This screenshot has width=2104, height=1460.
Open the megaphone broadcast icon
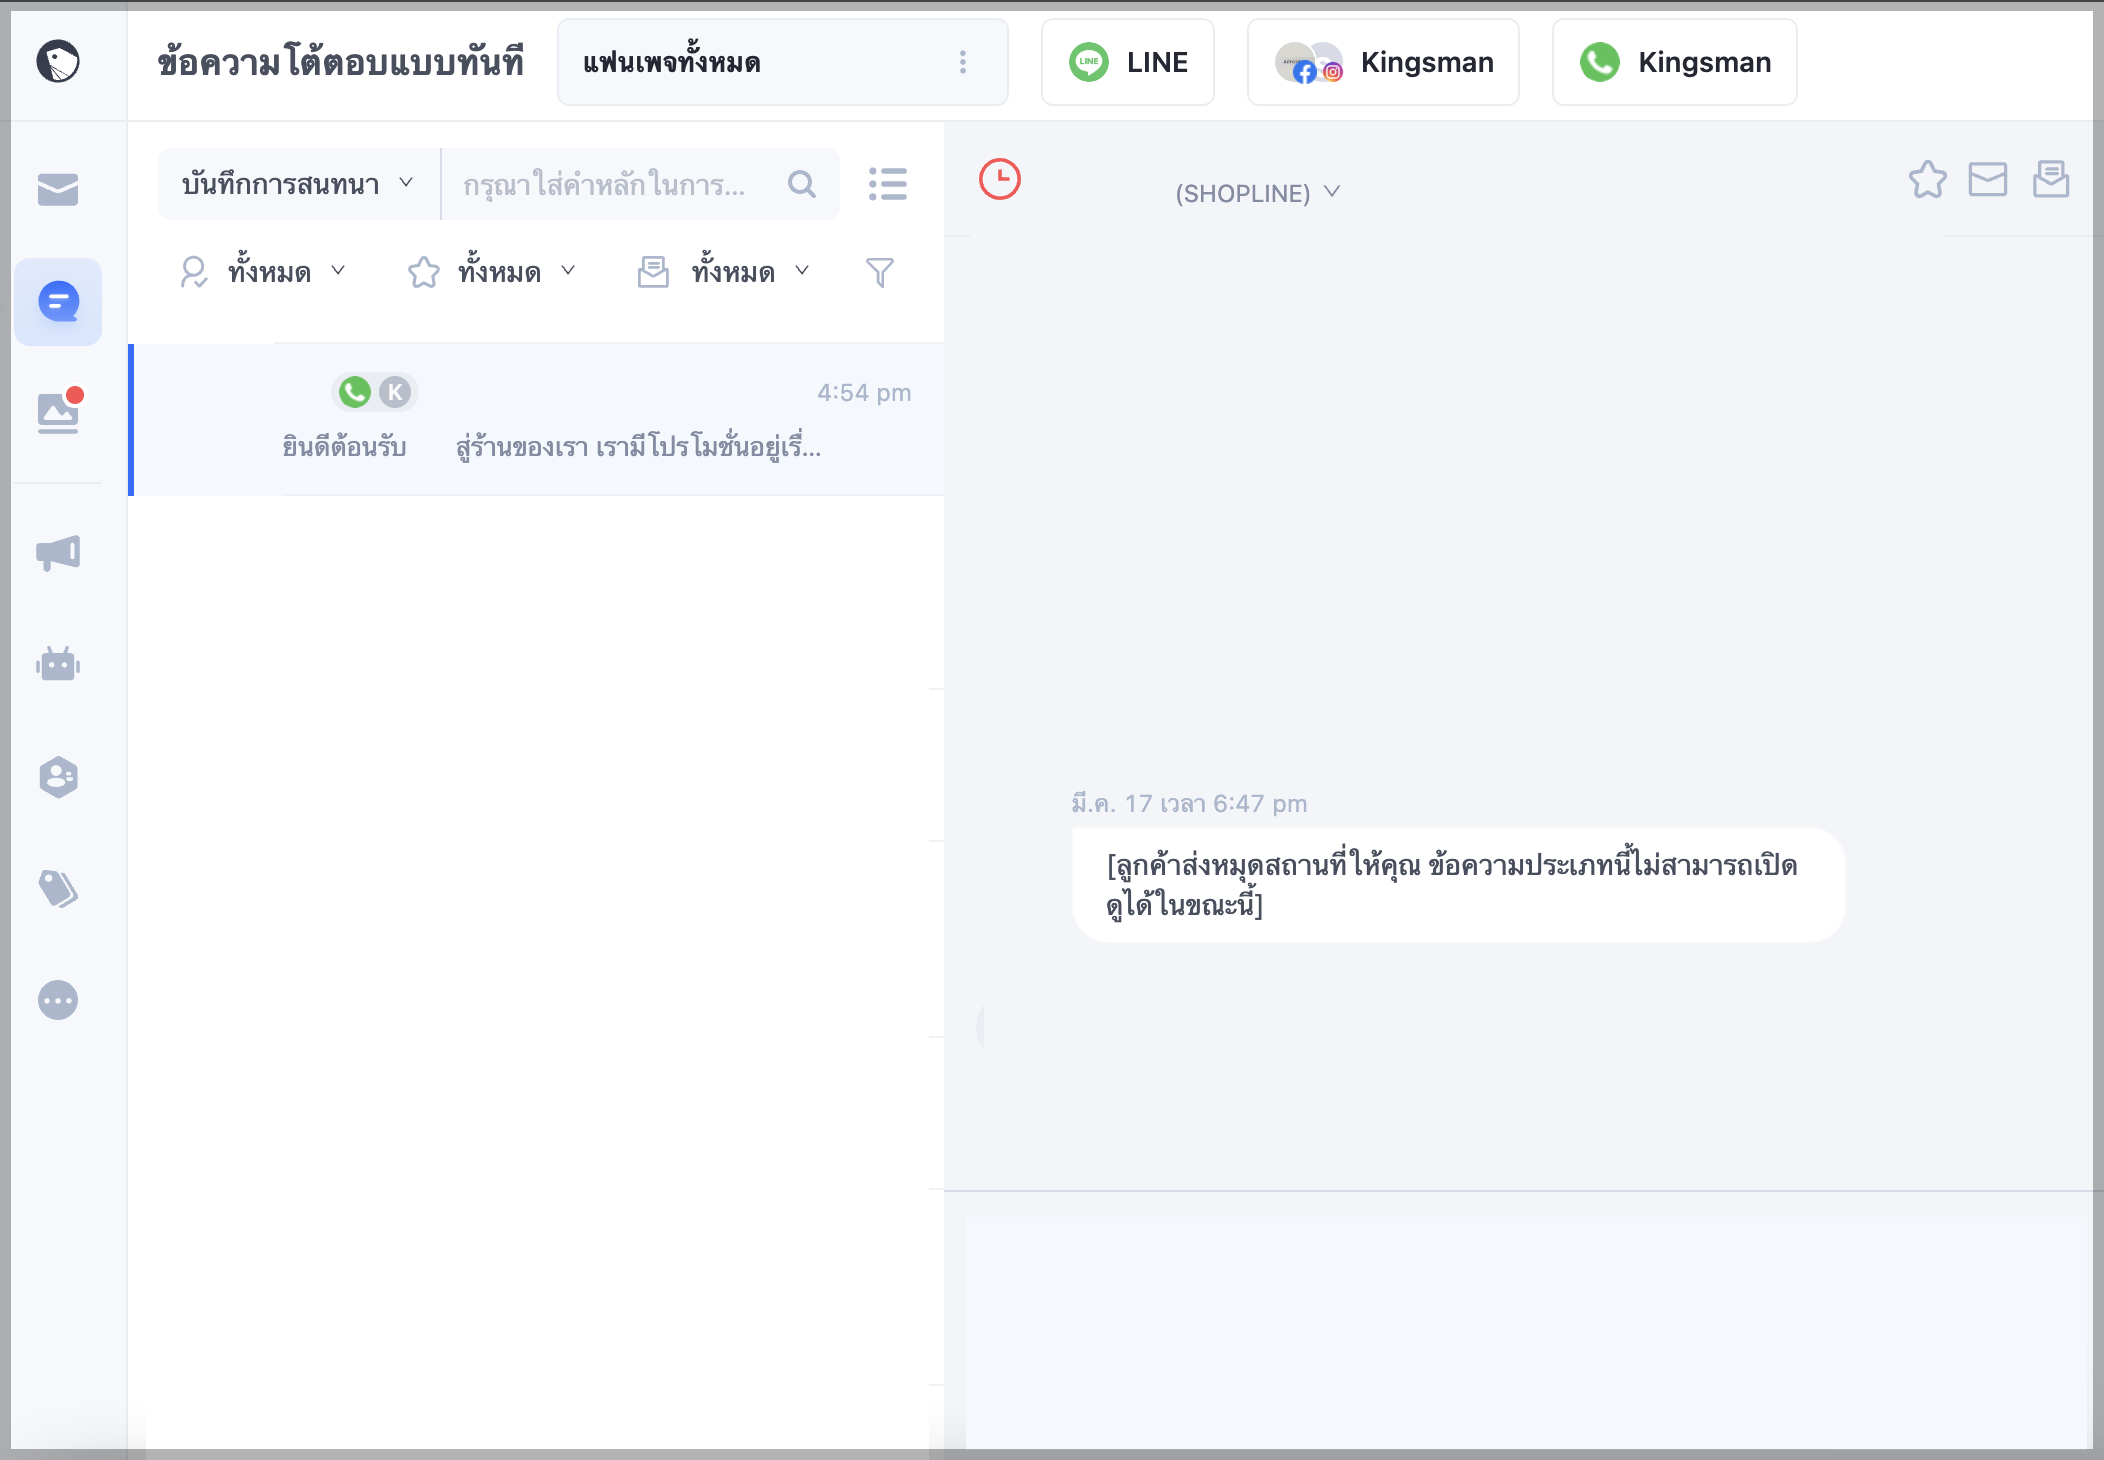(x=58, y=552)
